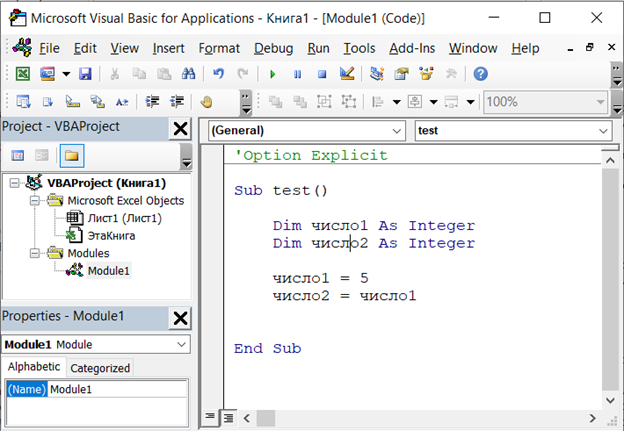Image resolution: width=624 pixels, height=431 pixels.
Task: Open the Tools menu
Action: pos(359,48)
